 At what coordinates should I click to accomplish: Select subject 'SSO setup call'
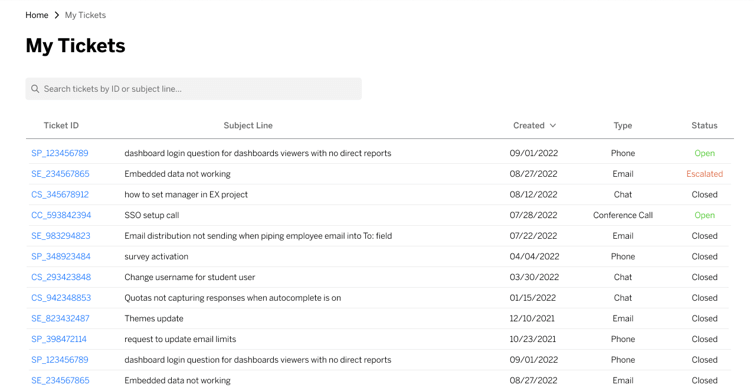click(152, 215)
